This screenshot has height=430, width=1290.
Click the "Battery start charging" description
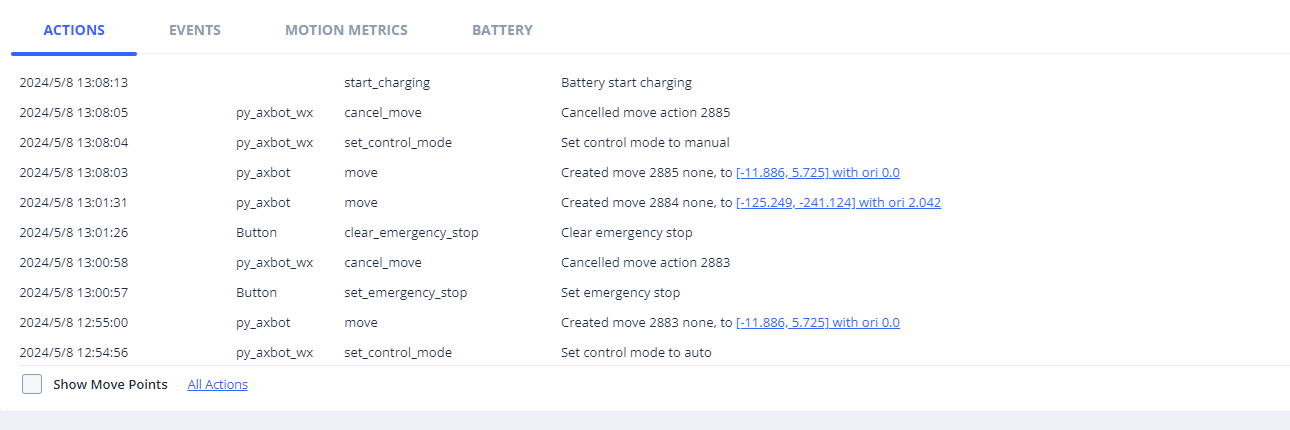626,82
